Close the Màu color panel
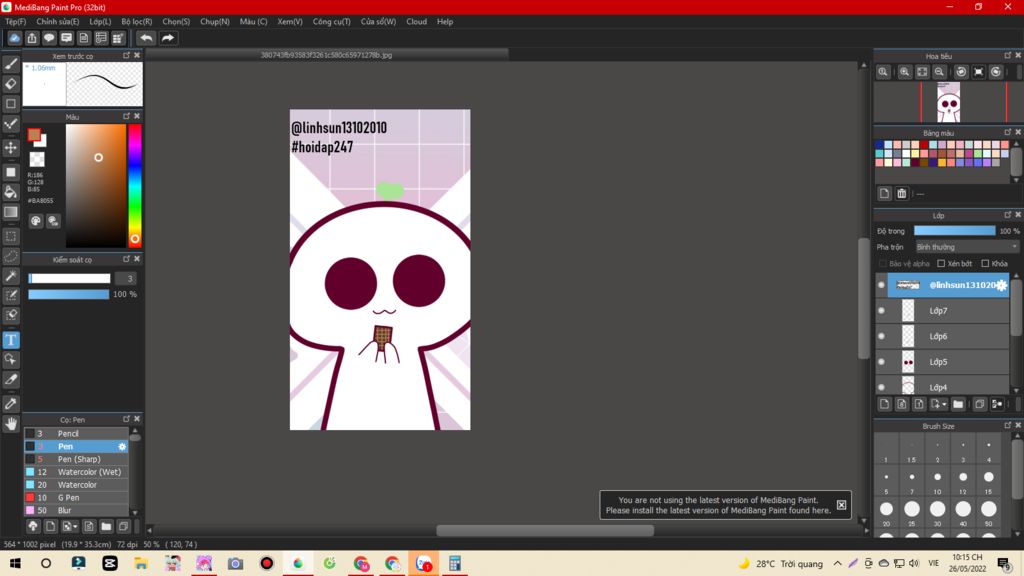 137,116
